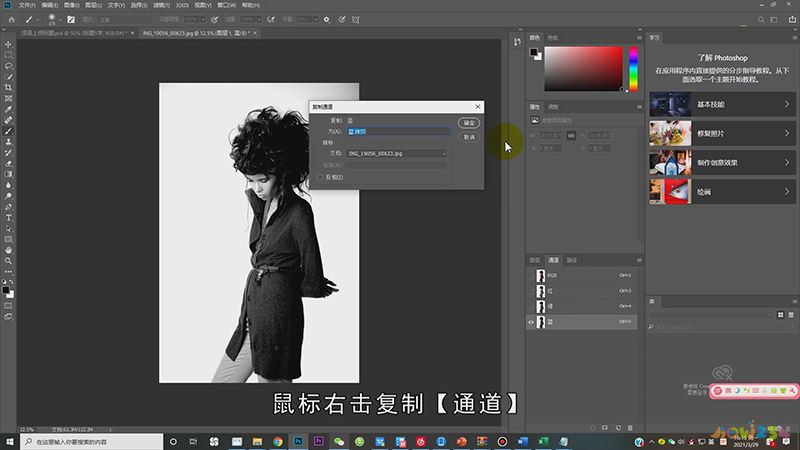Select the Dodge tool
Screen dimensions: 800x450
pyautogui.click(x=8, y=196)
